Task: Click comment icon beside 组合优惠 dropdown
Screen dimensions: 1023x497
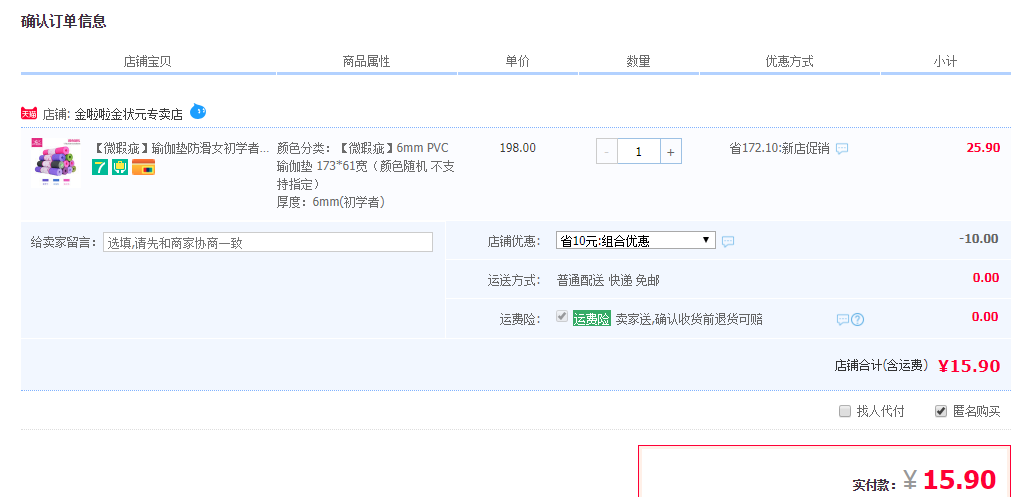Action: click(x=728, y=241)
